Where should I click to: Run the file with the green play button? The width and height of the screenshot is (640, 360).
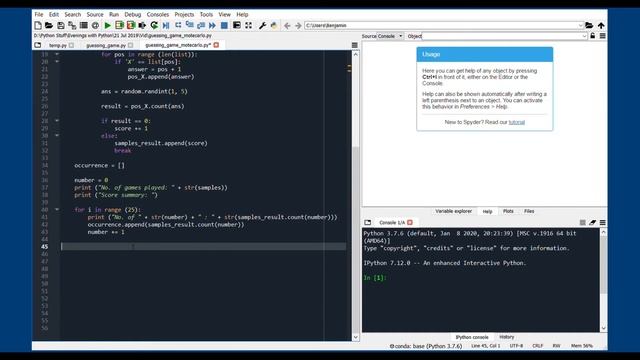coord(108,25)
